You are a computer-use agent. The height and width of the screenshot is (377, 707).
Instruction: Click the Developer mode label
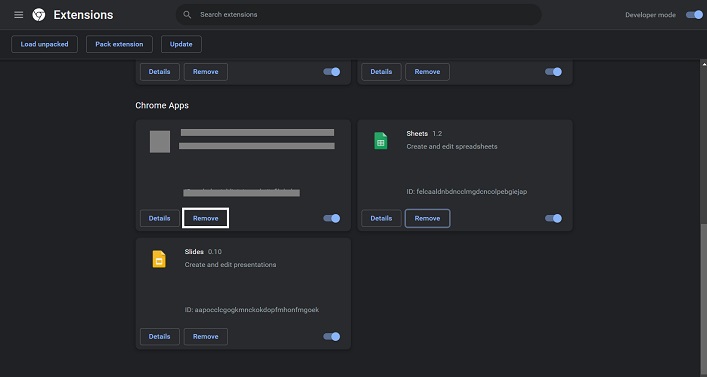pos(650,15)
